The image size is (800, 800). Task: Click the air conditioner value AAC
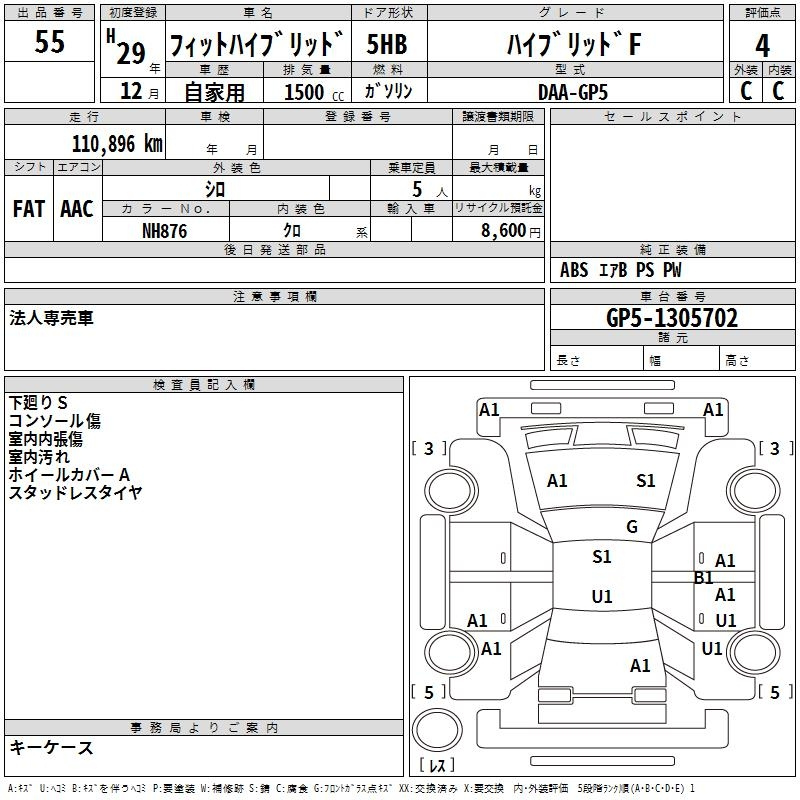[77, 209]
